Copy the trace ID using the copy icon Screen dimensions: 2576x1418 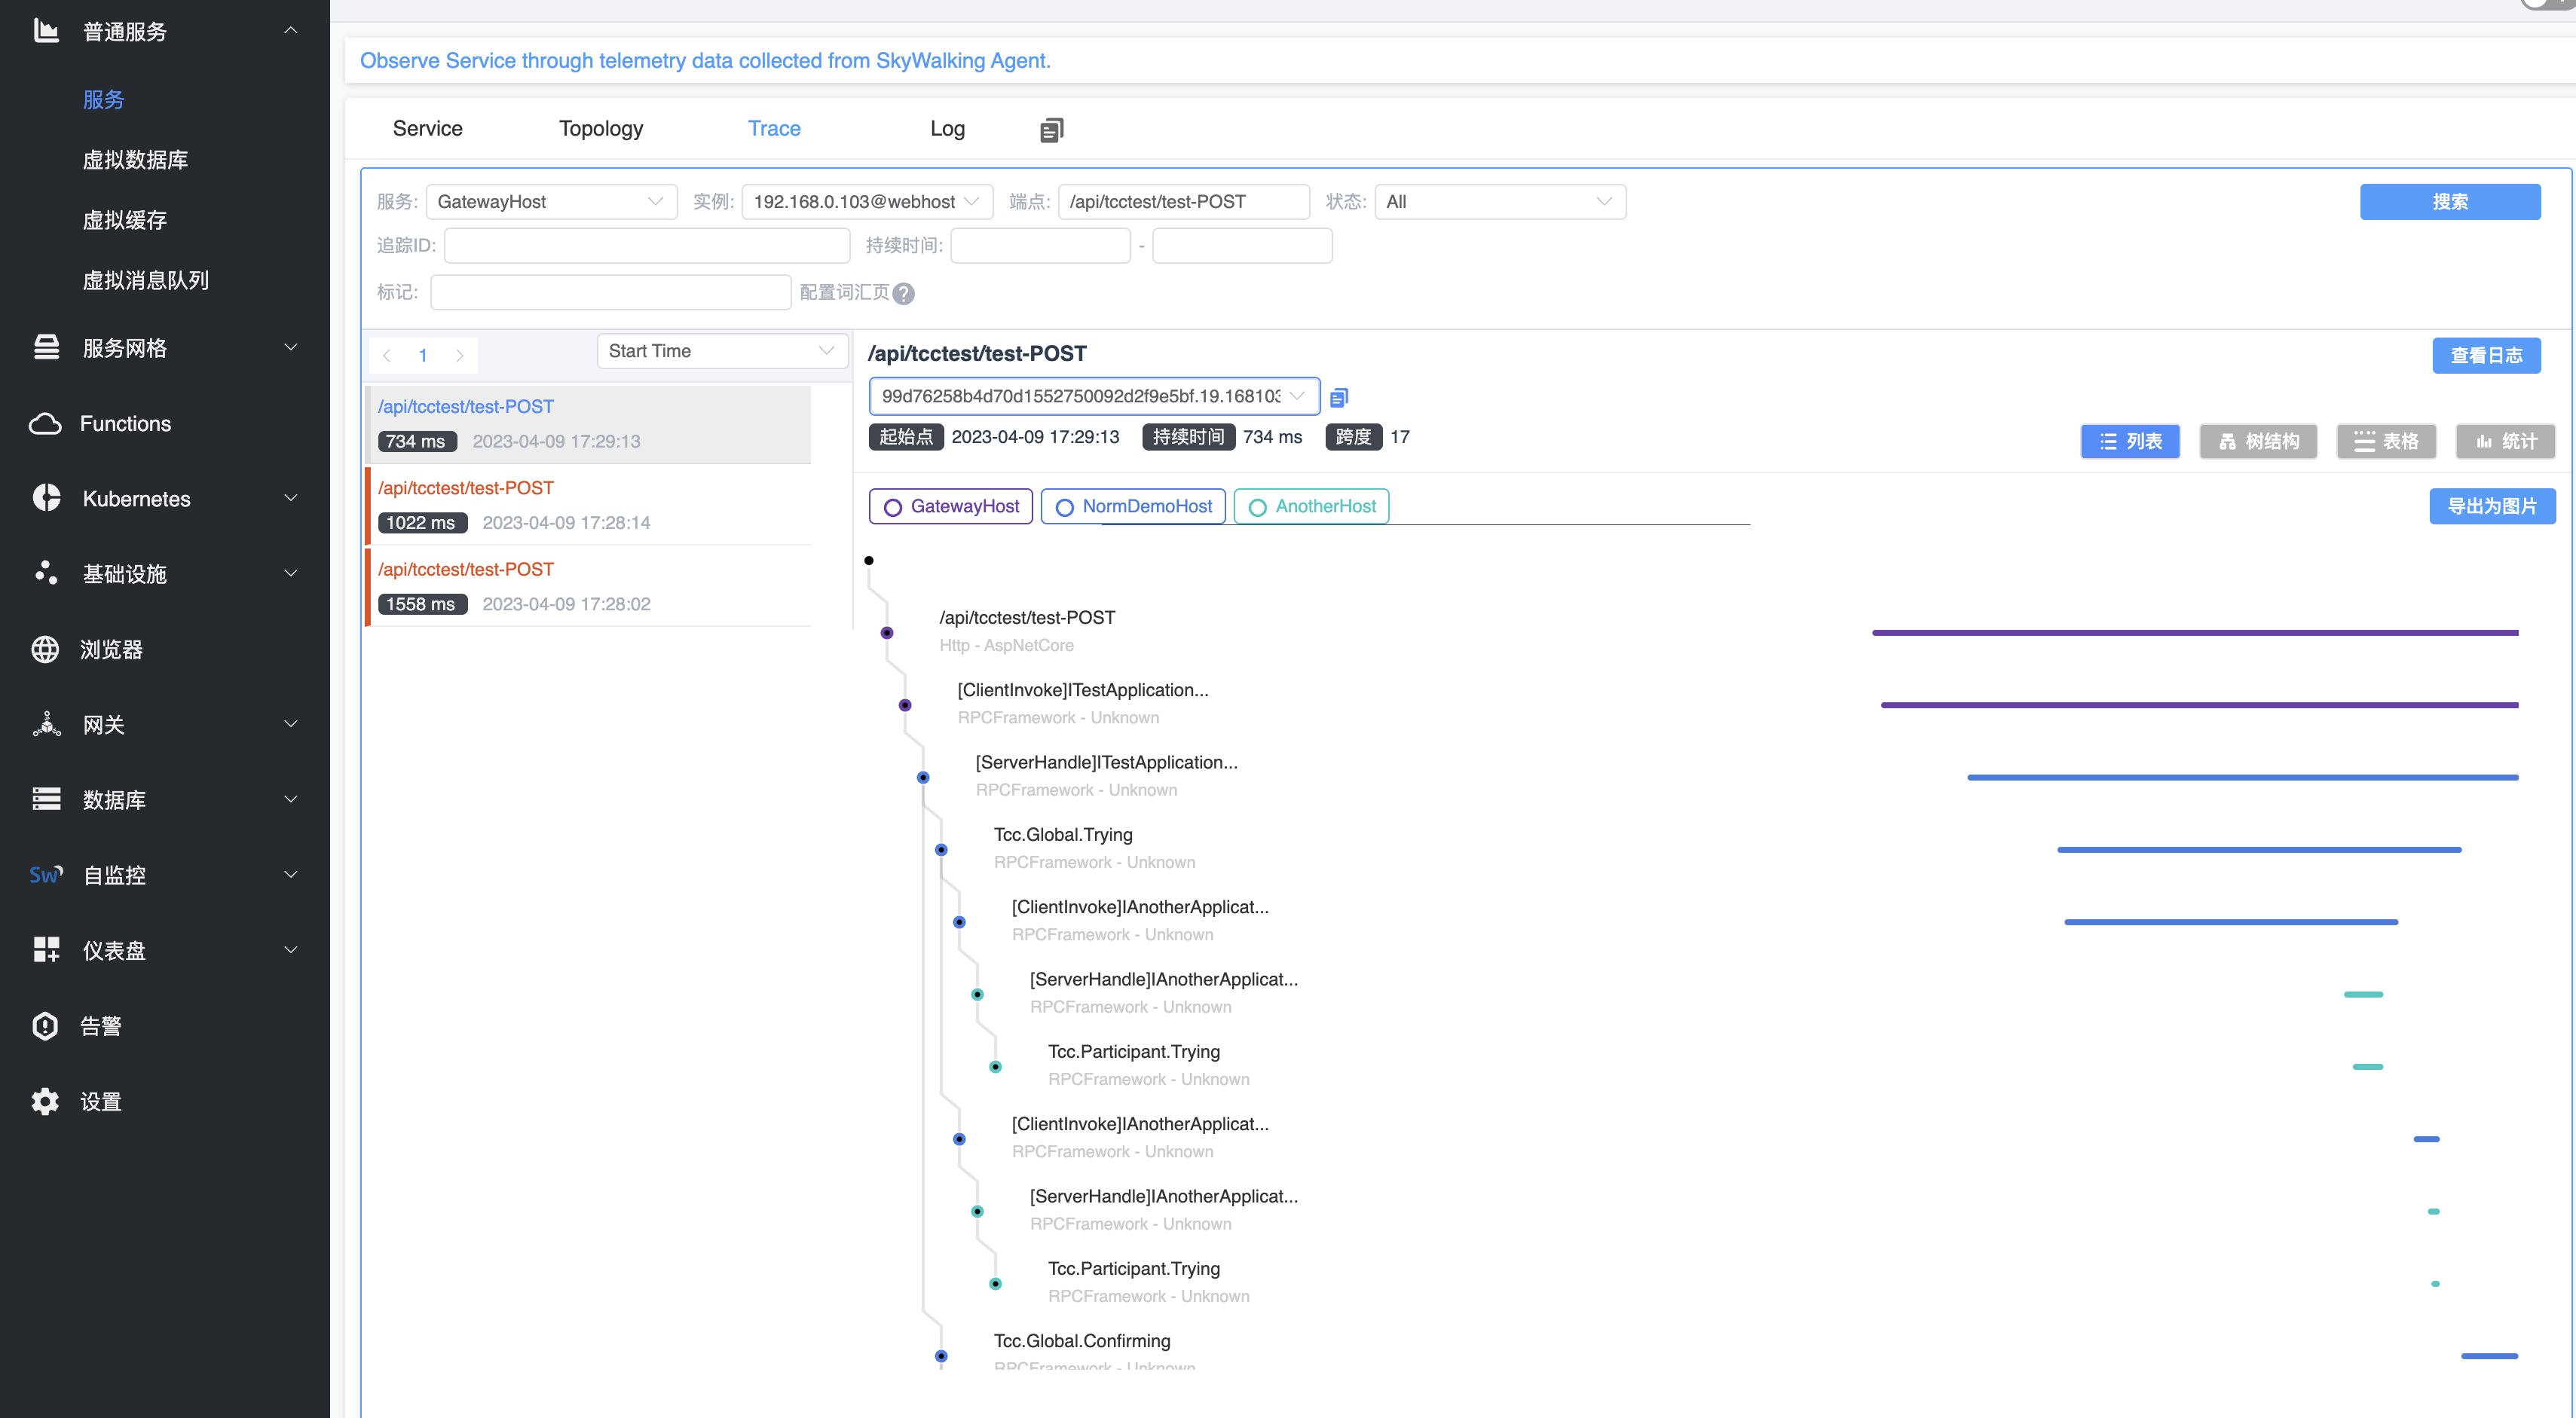(x=1339, y=397)
